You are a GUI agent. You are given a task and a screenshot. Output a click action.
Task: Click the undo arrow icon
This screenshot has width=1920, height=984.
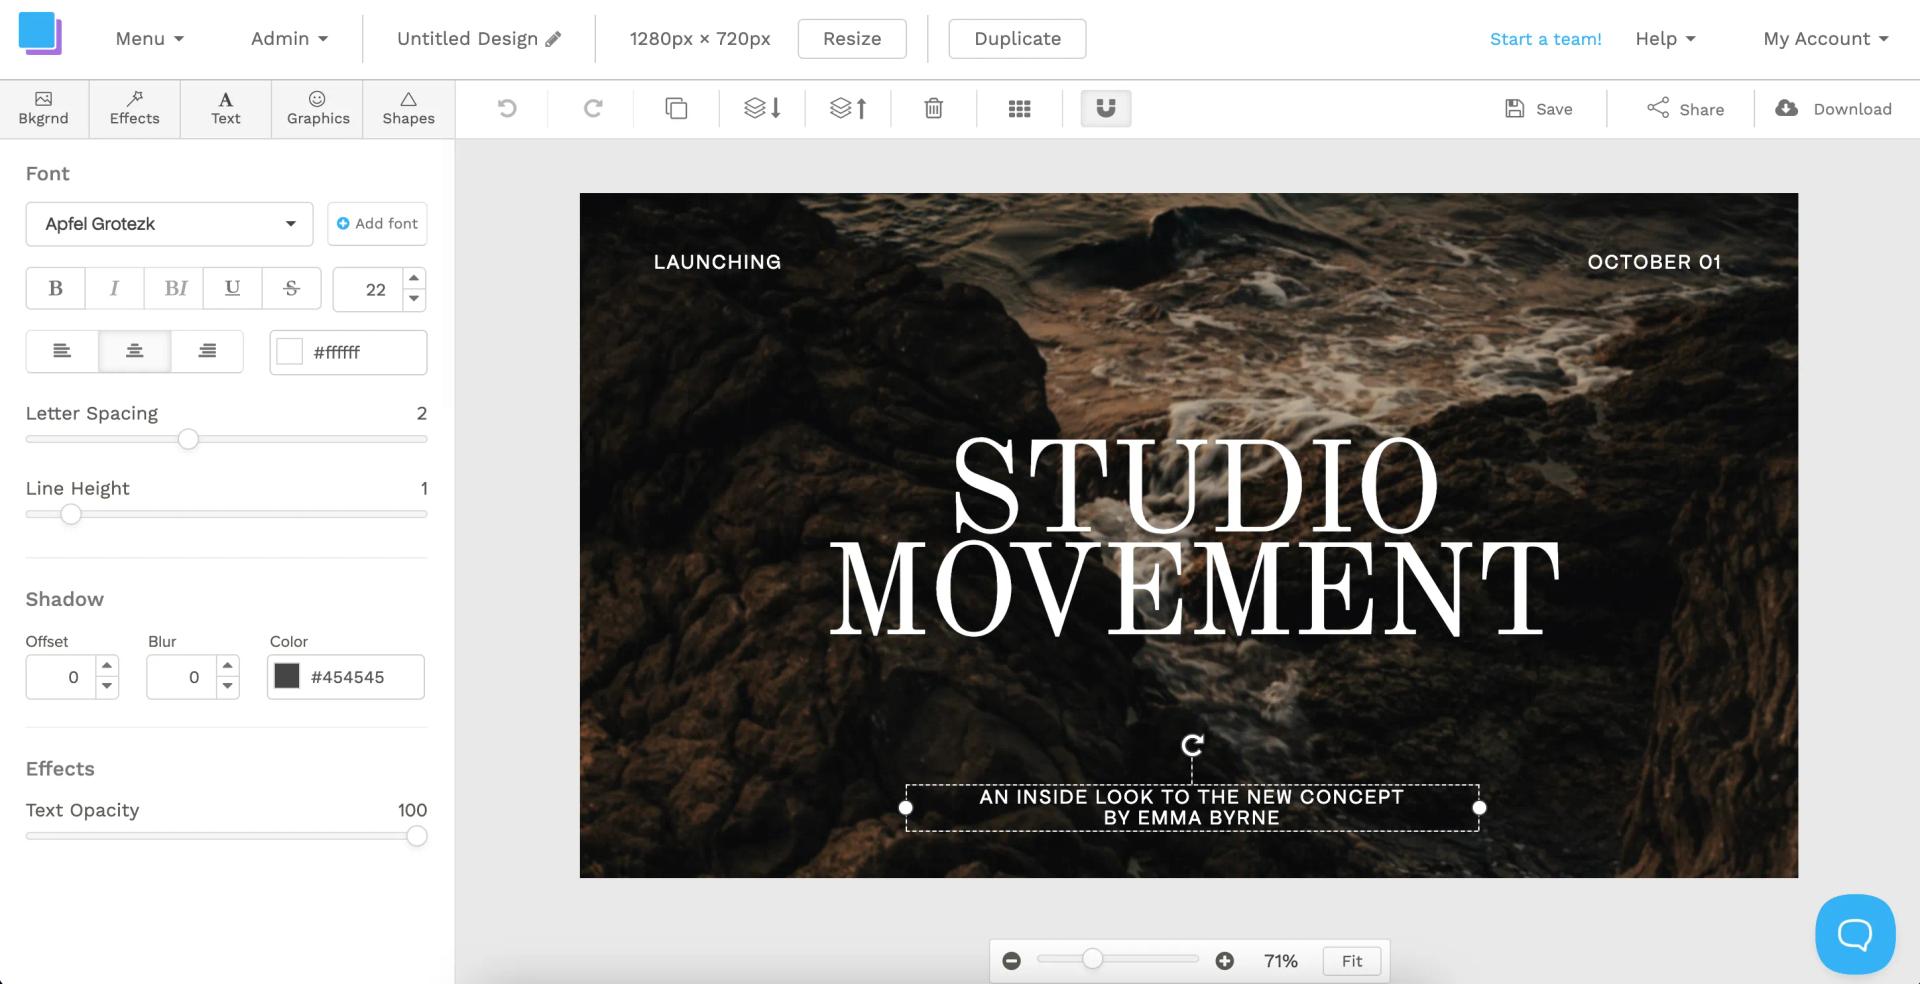coord(507,108)
